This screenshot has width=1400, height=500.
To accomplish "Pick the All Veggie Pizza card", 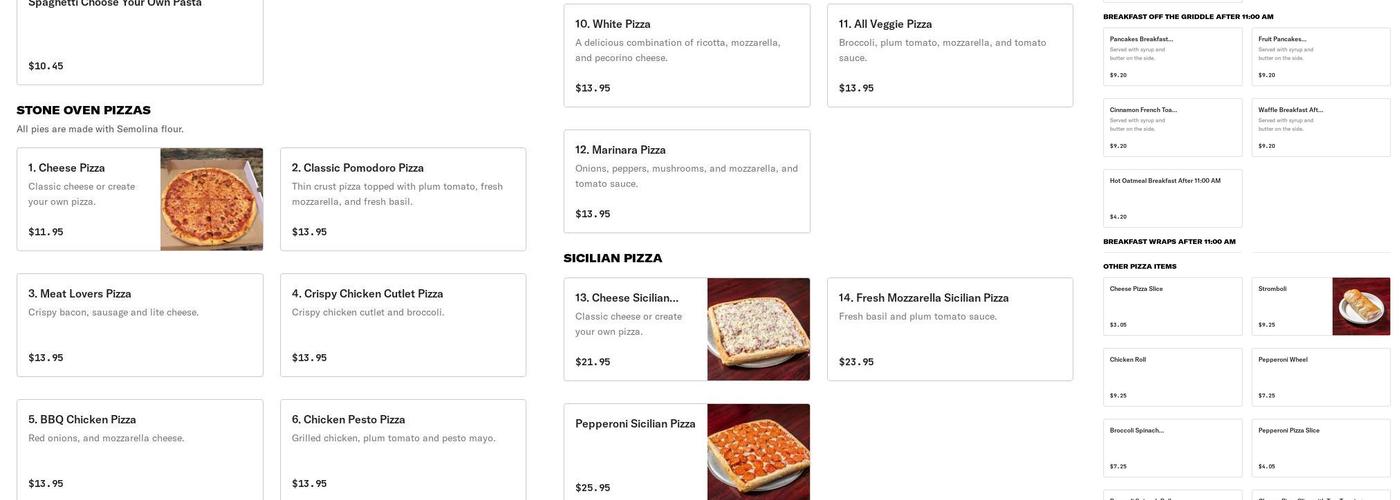I will 949,55.
